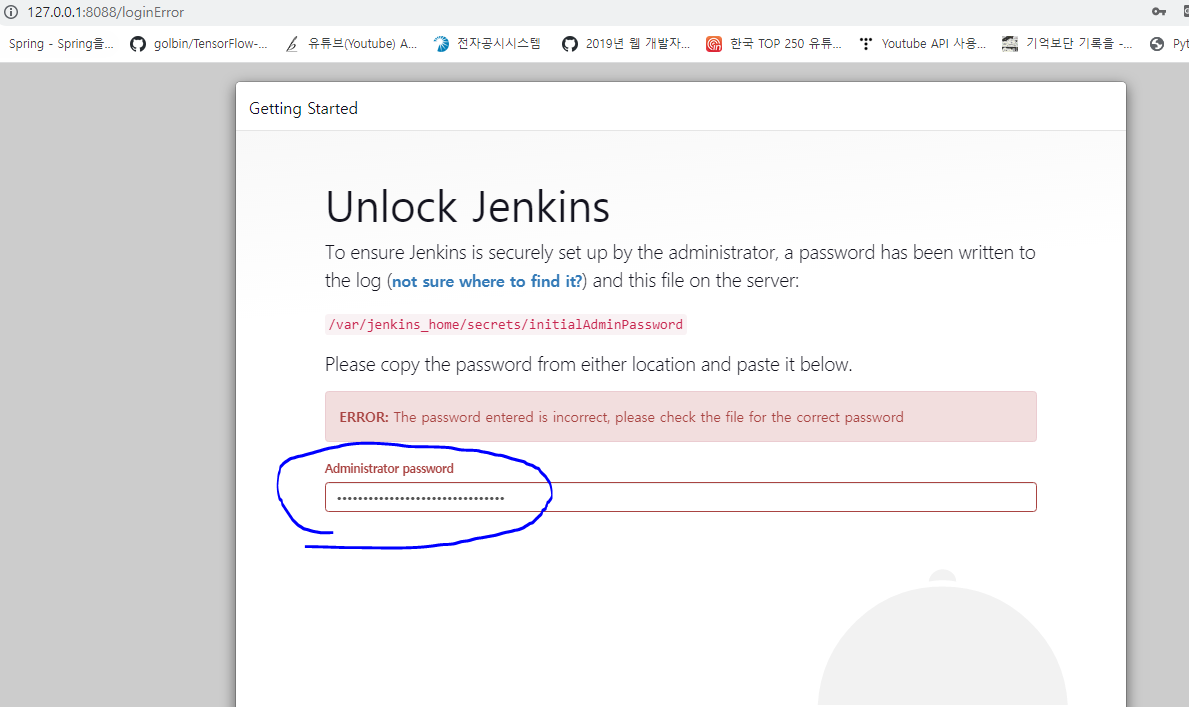This screenshot has width=1189, height=707.
Task: Click the 'Getting Started' dialog title
Action: coord(303,108)
